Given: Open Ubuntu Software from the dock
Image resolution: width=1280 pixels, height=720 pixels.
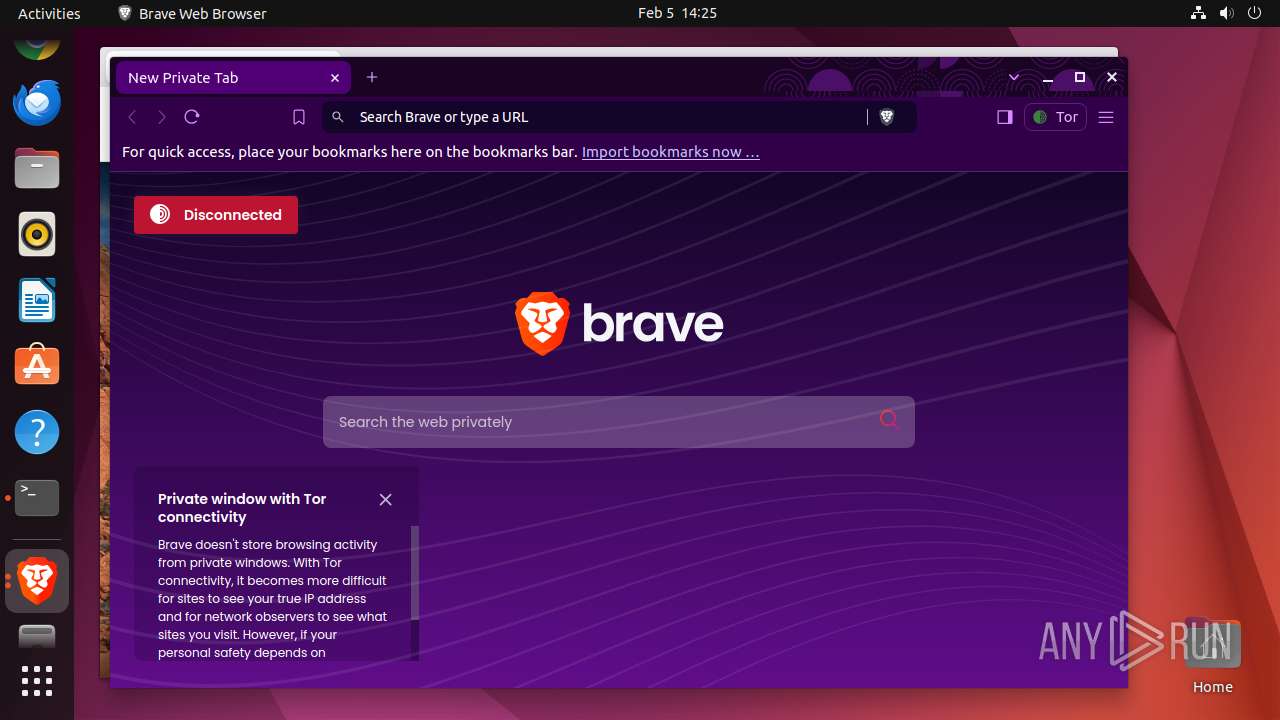Looking at the screenshot, I should 37,367.
